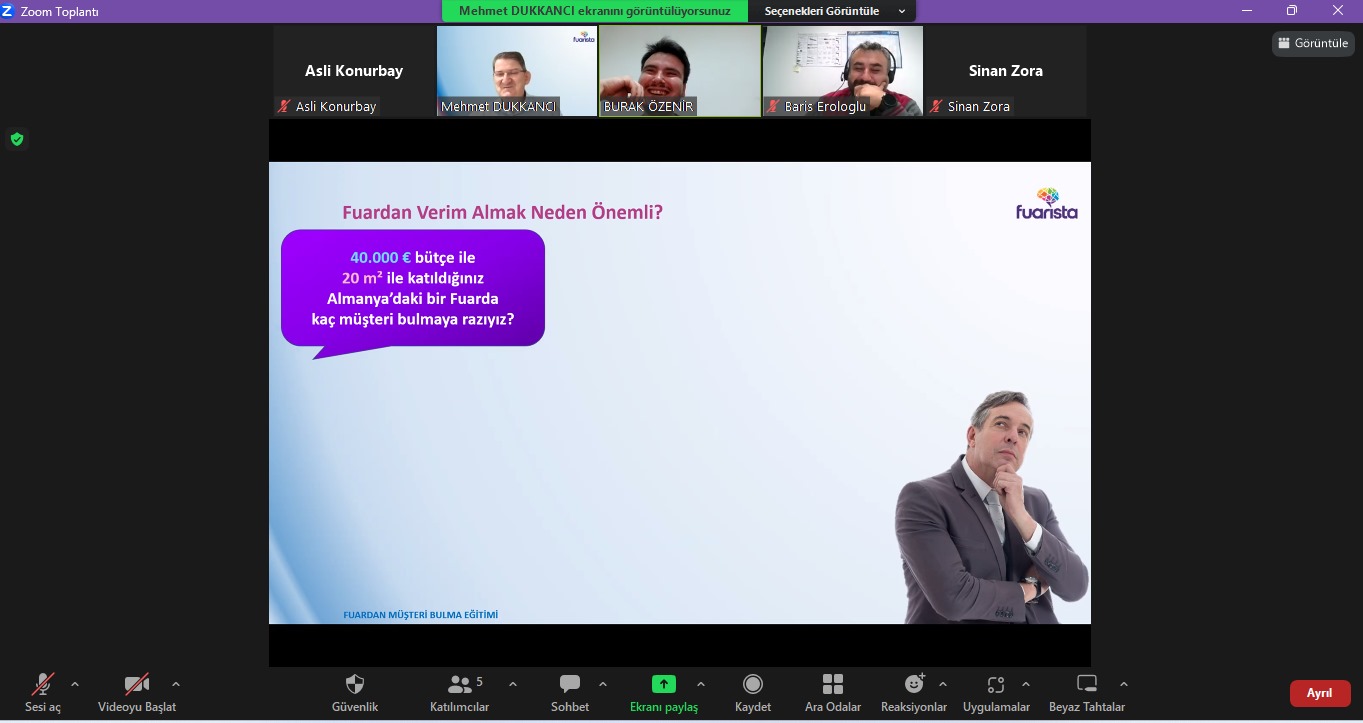This screenshot has width=1363, height=723.
Task: Unmute microphone with Sesi aç icon
Action: 42,685
